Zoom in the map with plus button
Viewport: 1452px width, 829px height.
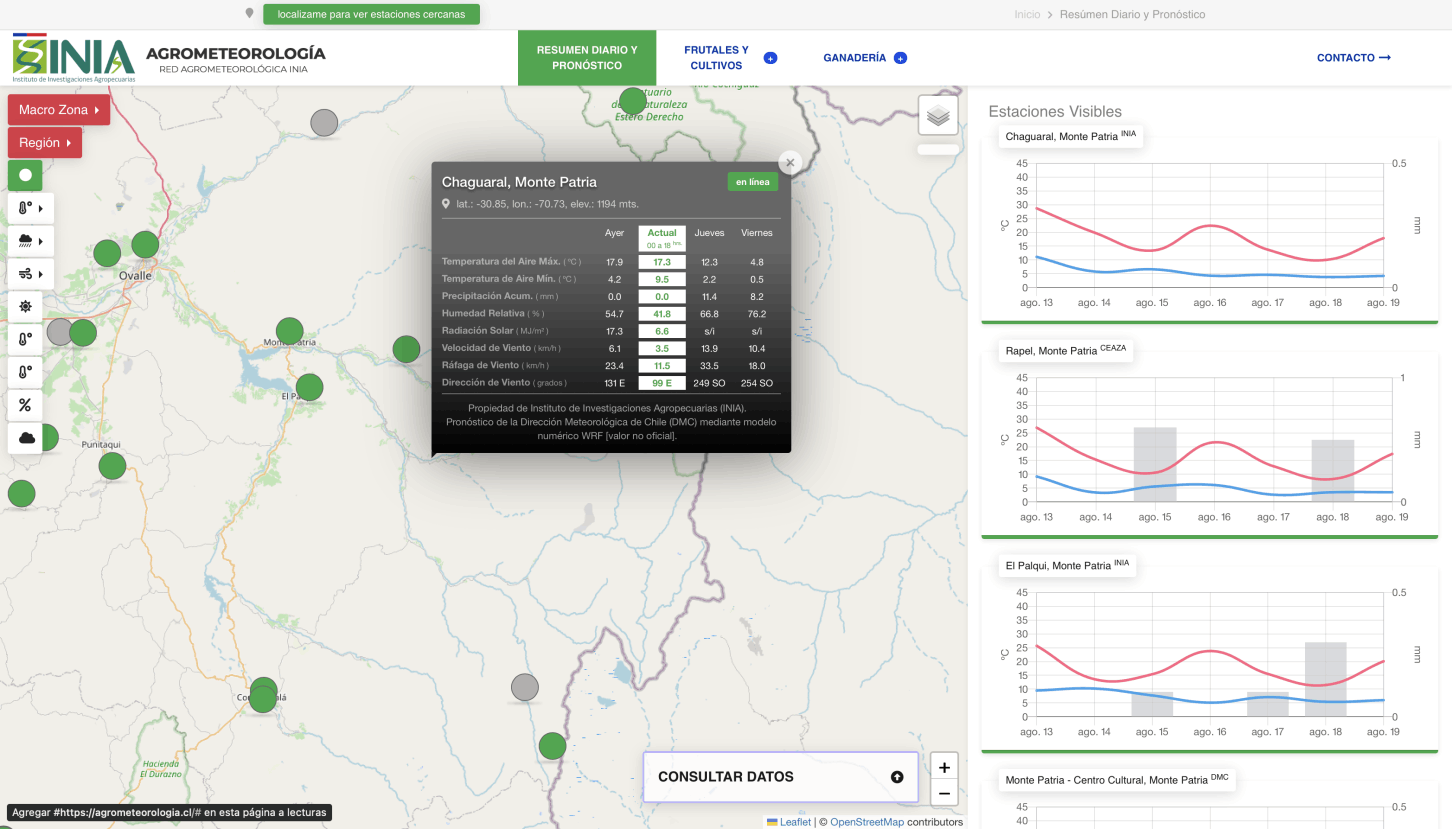(944, 767)
